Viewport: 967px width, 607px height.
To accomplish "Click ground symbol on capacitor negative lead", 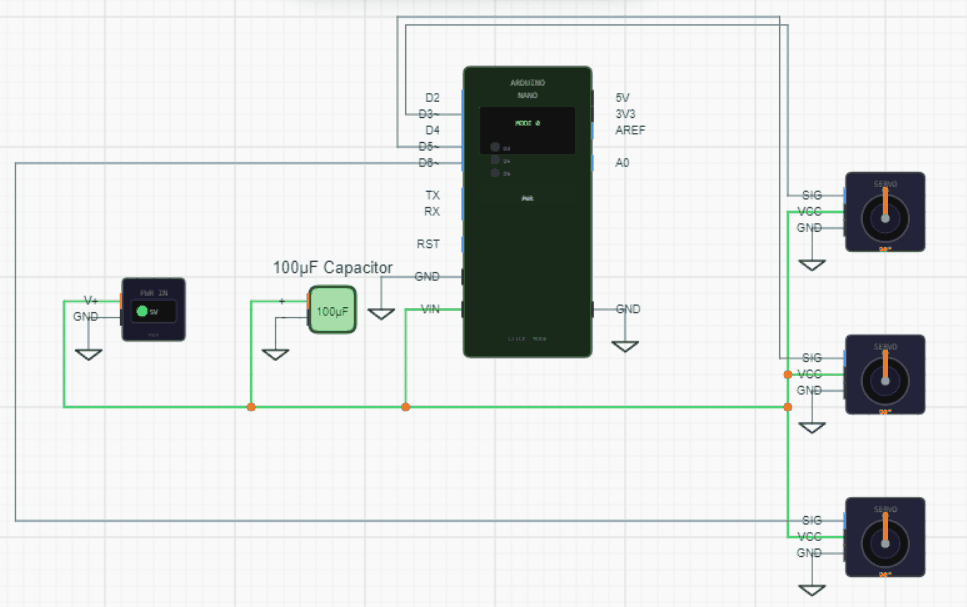I will 275,355.
